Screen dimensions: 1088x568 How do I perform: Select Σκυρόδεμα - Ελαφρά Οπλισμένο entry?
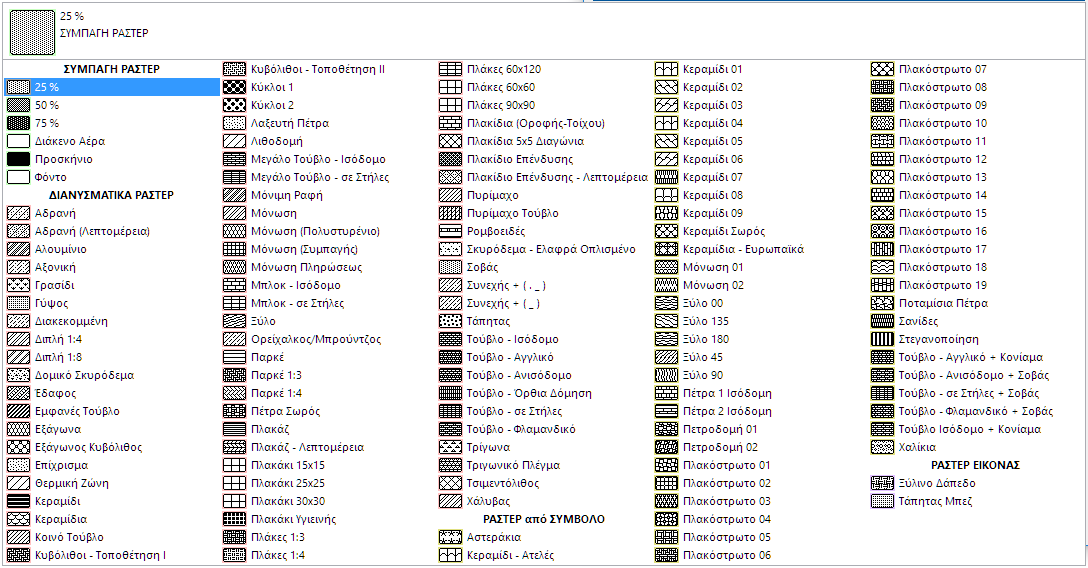pyautogui.click(x=551, y=250)
